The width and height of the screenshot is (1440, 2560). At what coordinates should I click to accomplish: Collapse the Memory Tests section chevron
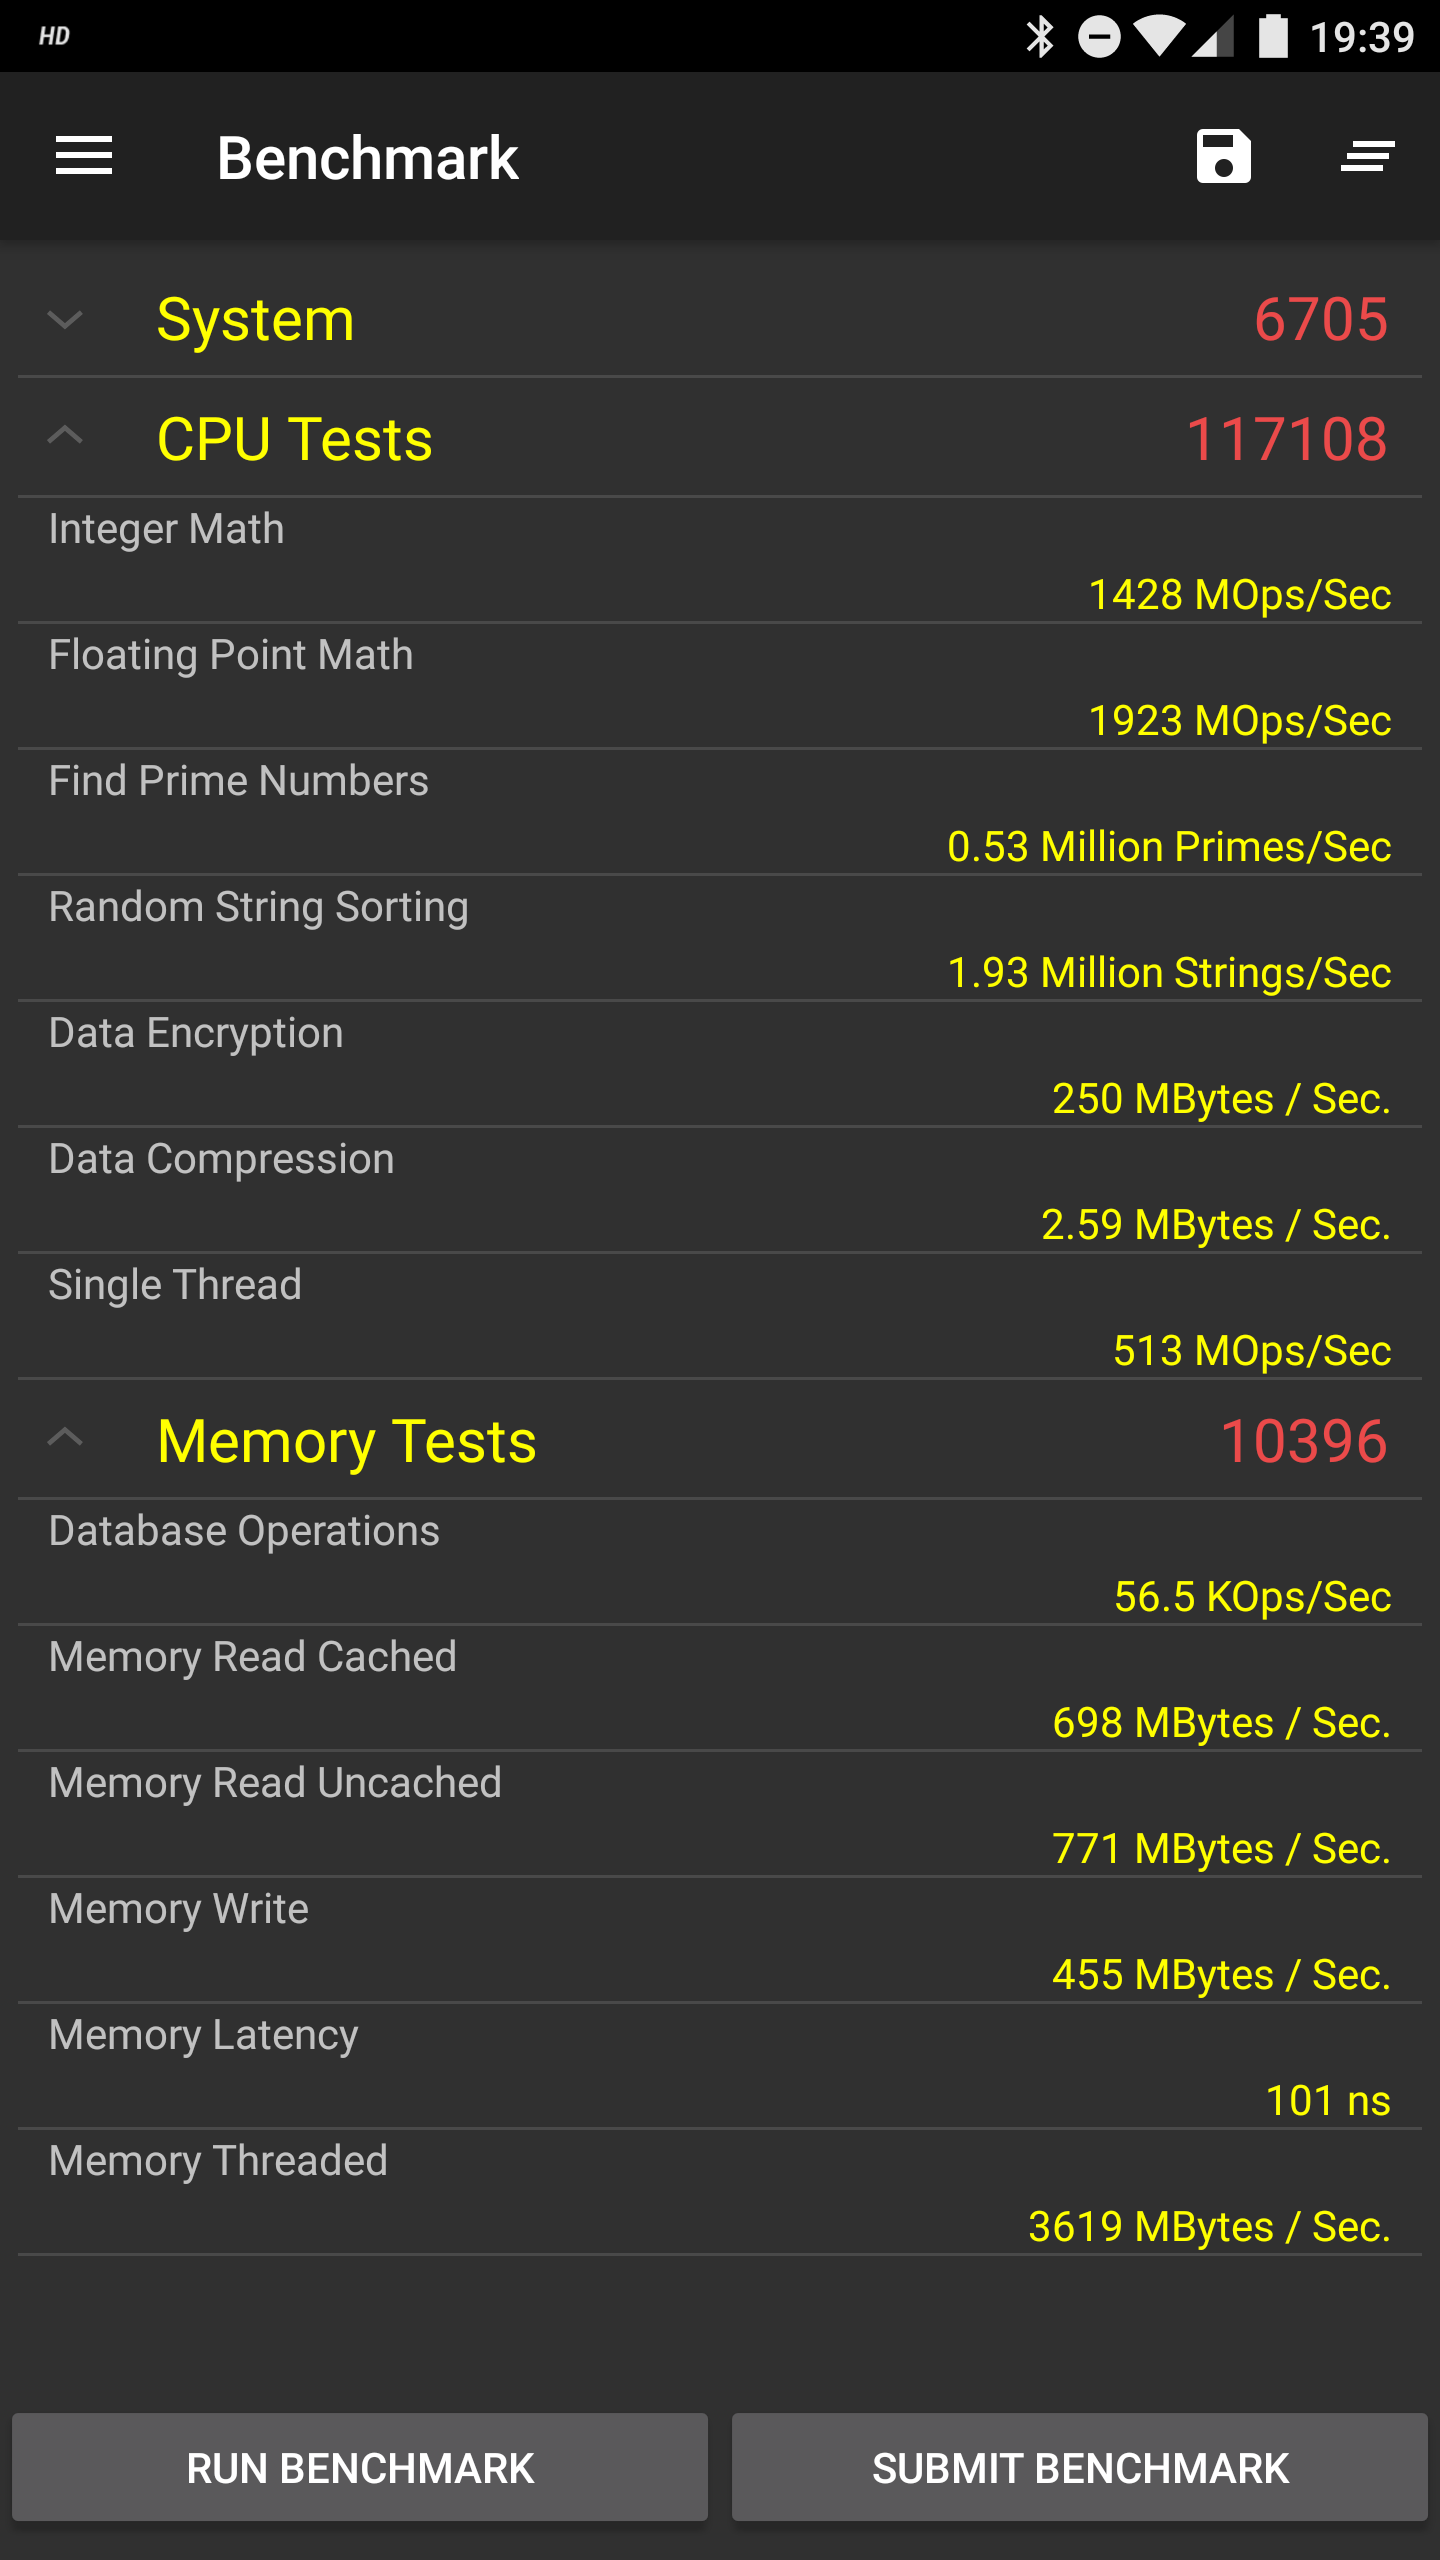click(65, 1439)
